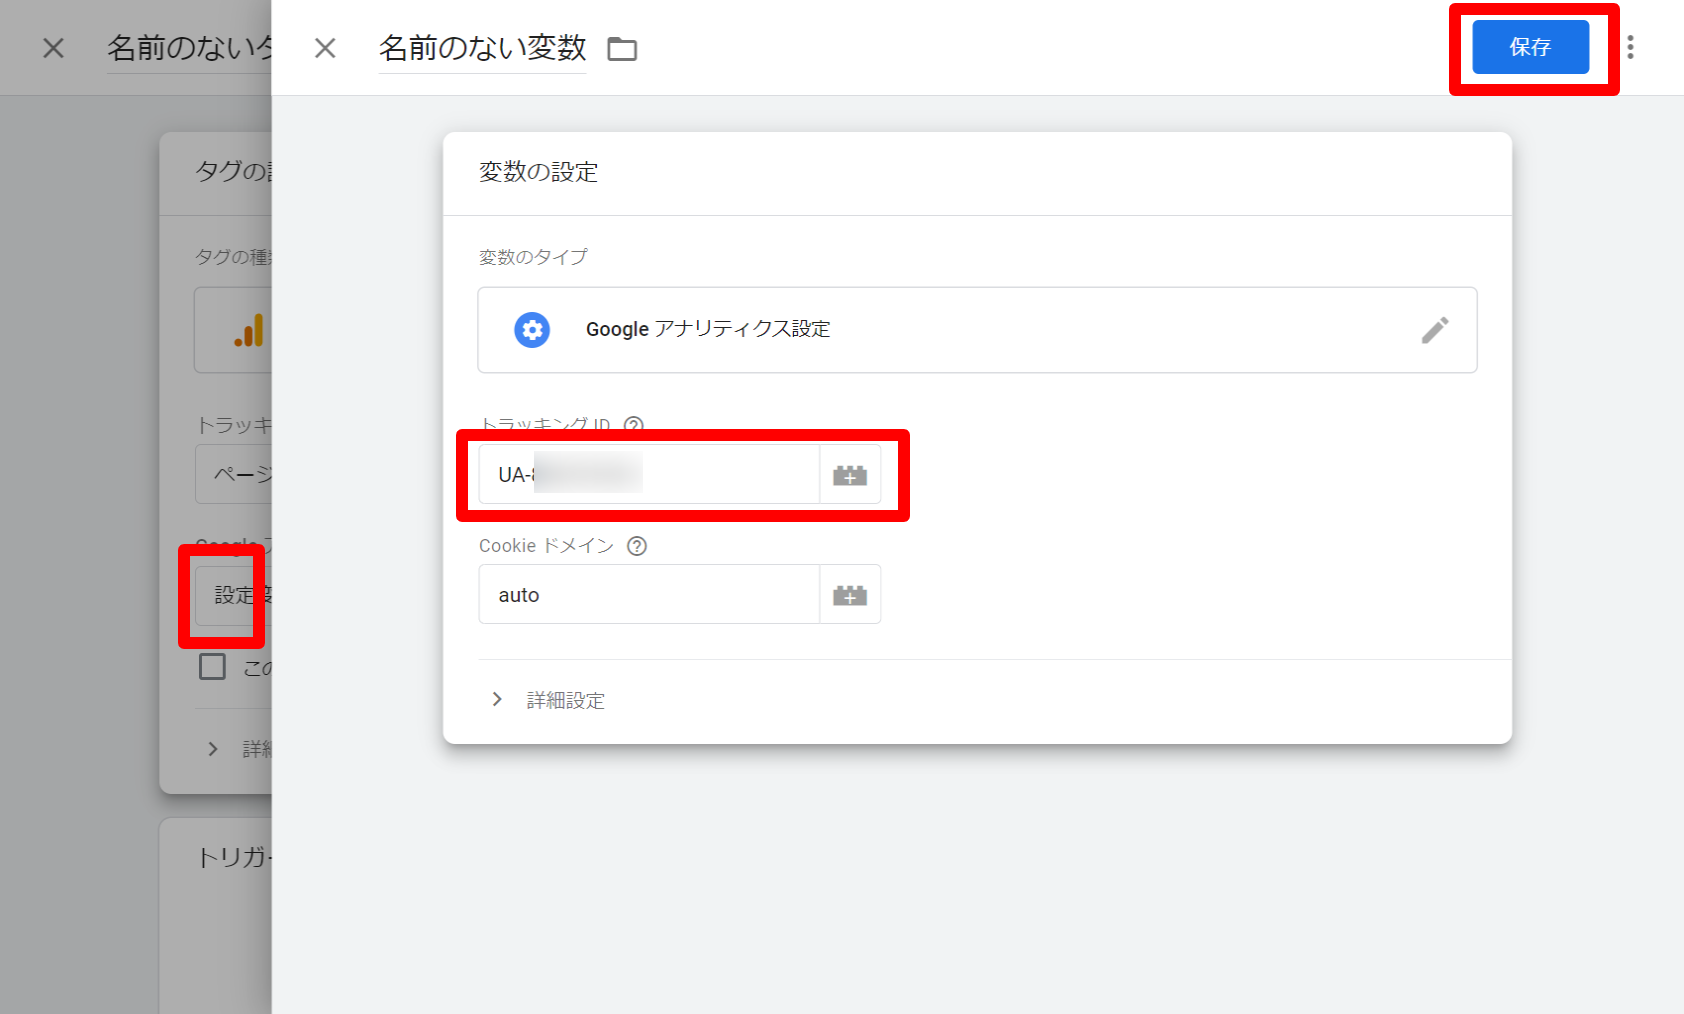Insert variable into the トラッキング ID field

850,474
